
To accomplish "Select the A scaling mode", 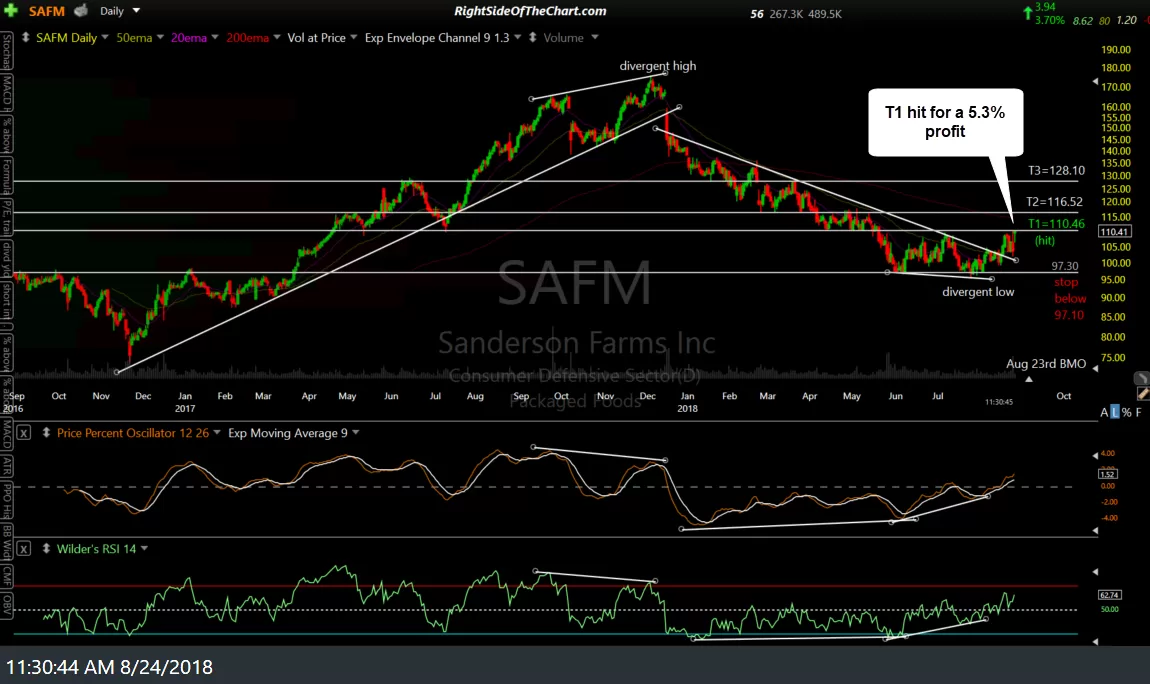I will [1104, 413].
